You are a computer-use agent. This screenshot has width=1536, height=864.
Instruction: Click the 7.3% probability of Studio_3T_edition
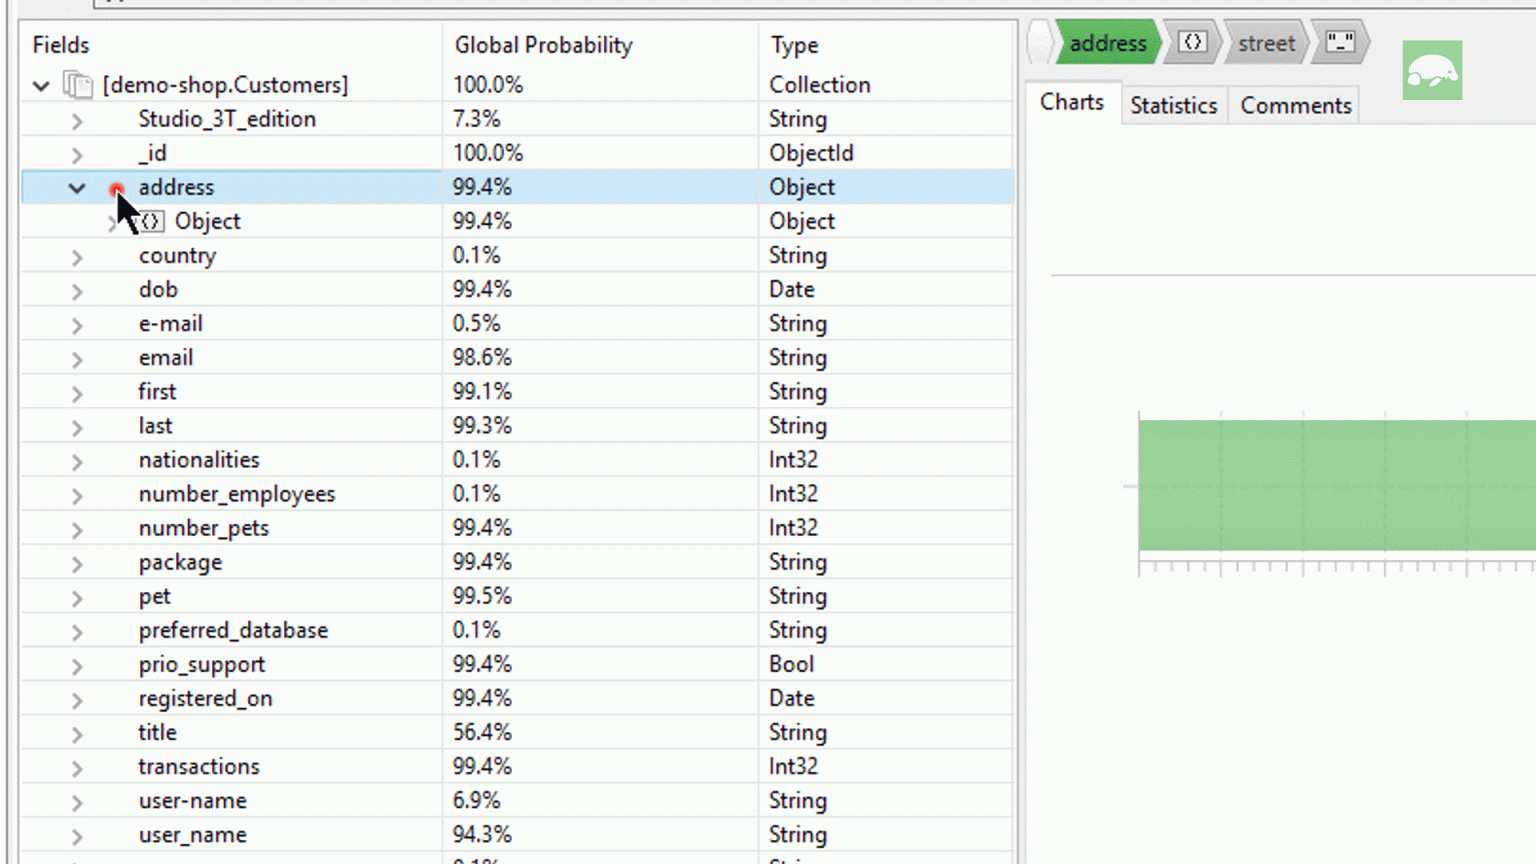[476, 119]
